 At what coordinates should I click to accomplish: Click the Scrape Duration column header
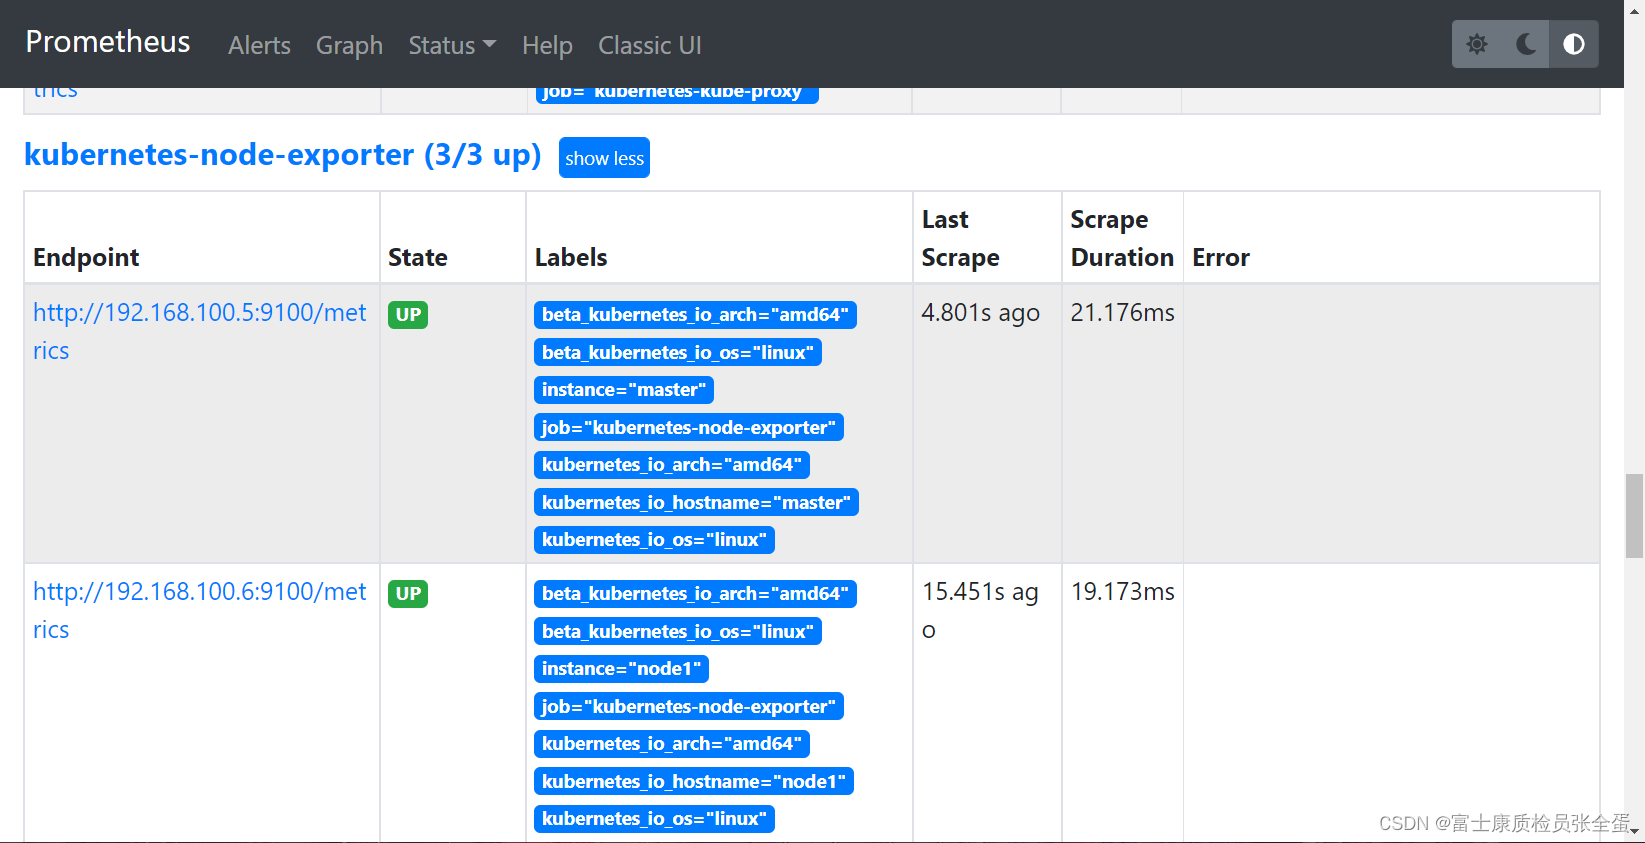click(x=1122, y=238)
